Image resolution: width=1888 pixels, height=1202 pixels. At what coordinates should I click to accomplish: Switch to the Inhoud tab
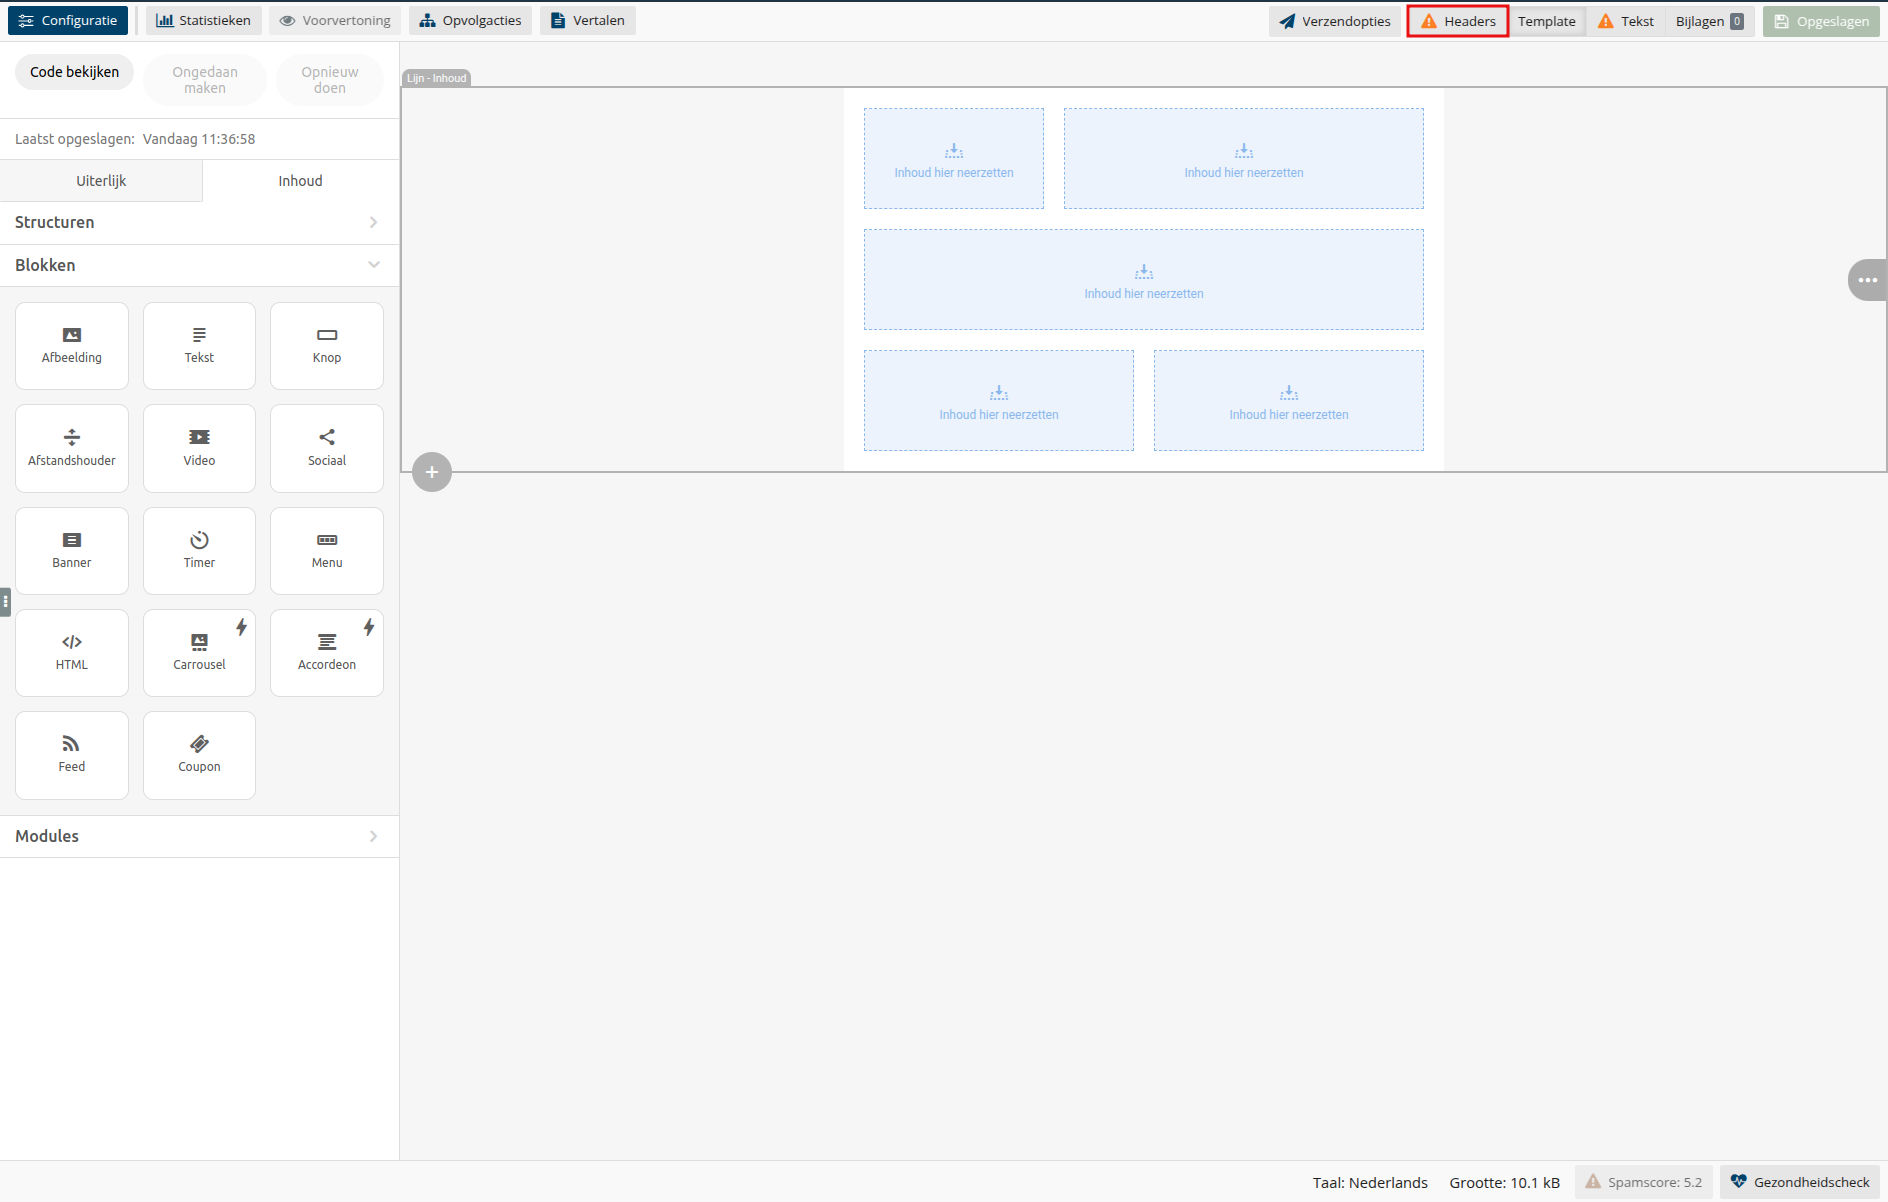tap(300, 181)
